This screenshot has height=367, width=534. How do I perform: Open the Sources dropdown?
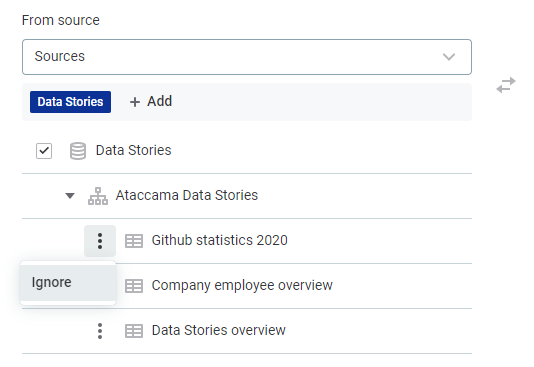pos(247,57)
